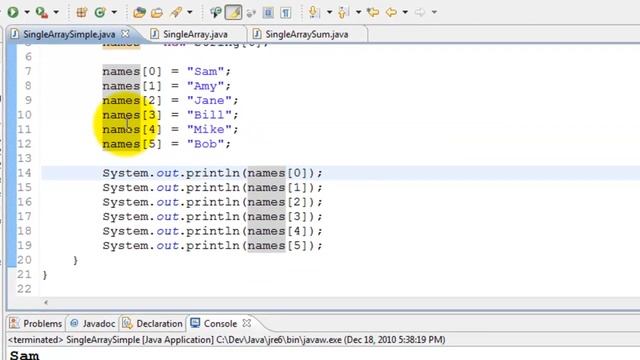Click the Javadoc @ icon
Viewport: 640px width, 360px height.
[74, 323]
